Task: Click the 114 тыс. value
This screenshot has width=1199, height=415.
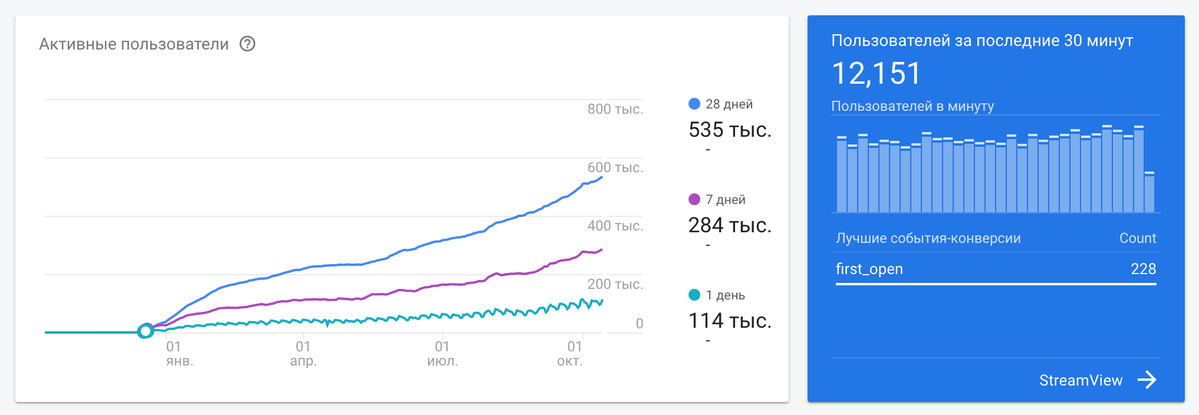Action: (729, 320)
